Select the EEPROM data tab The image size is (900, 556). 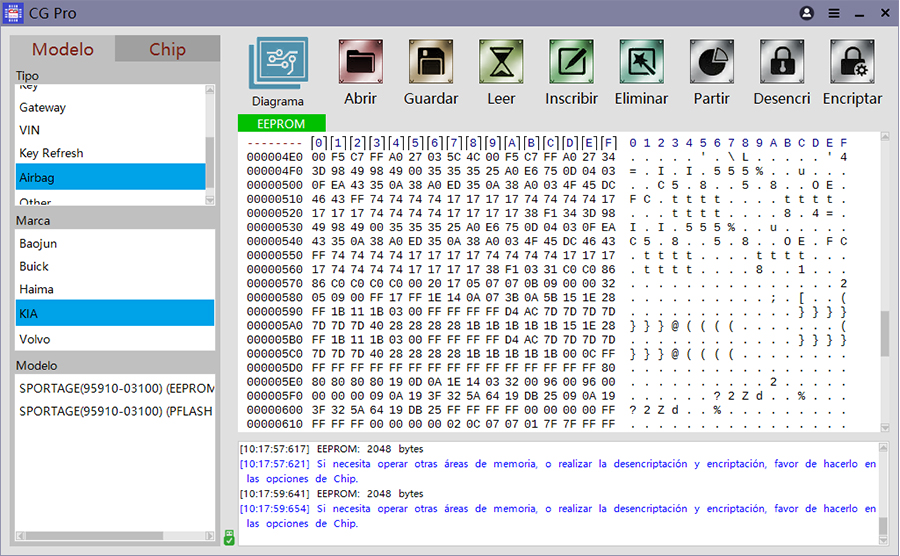[281, 123]
